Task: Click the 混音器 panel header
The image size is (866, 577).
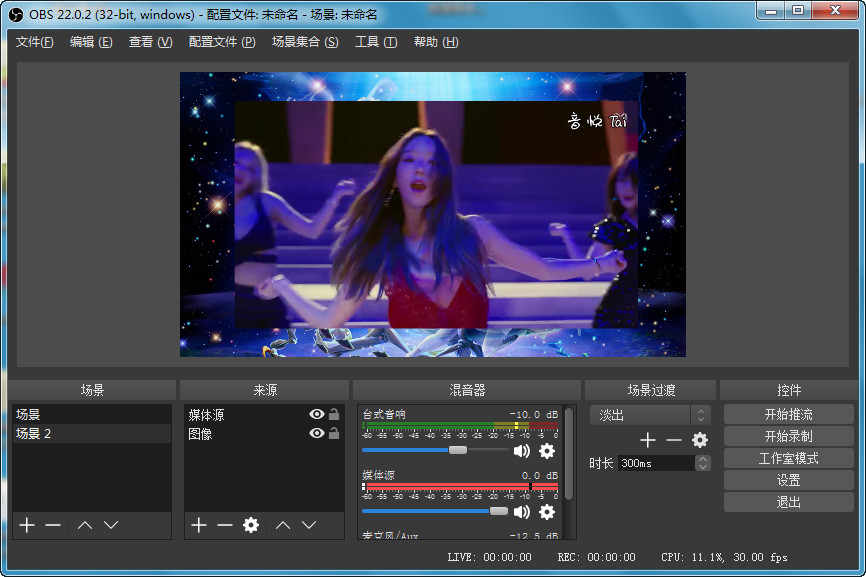Action: (467, 390)
